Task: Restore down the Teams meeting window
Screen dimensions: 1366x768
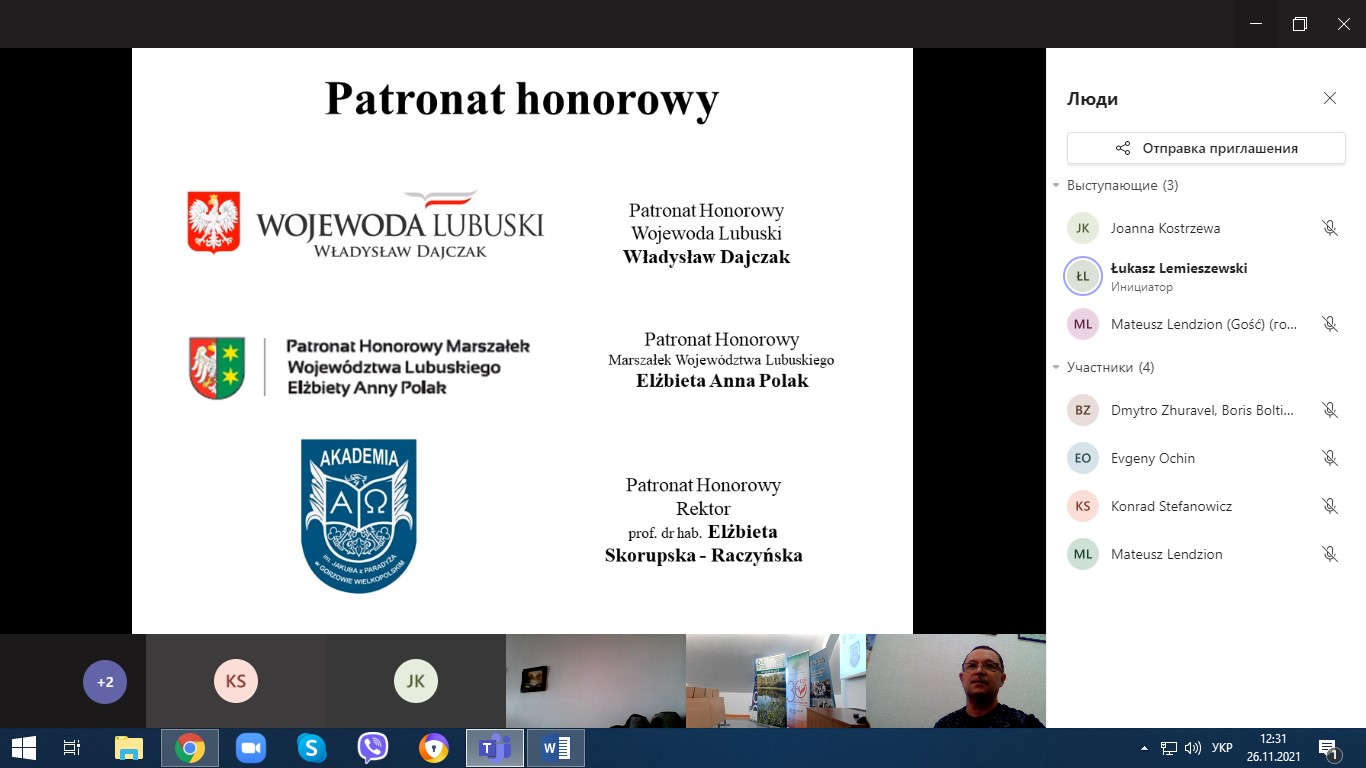Action: click(x=1299, y=24)
